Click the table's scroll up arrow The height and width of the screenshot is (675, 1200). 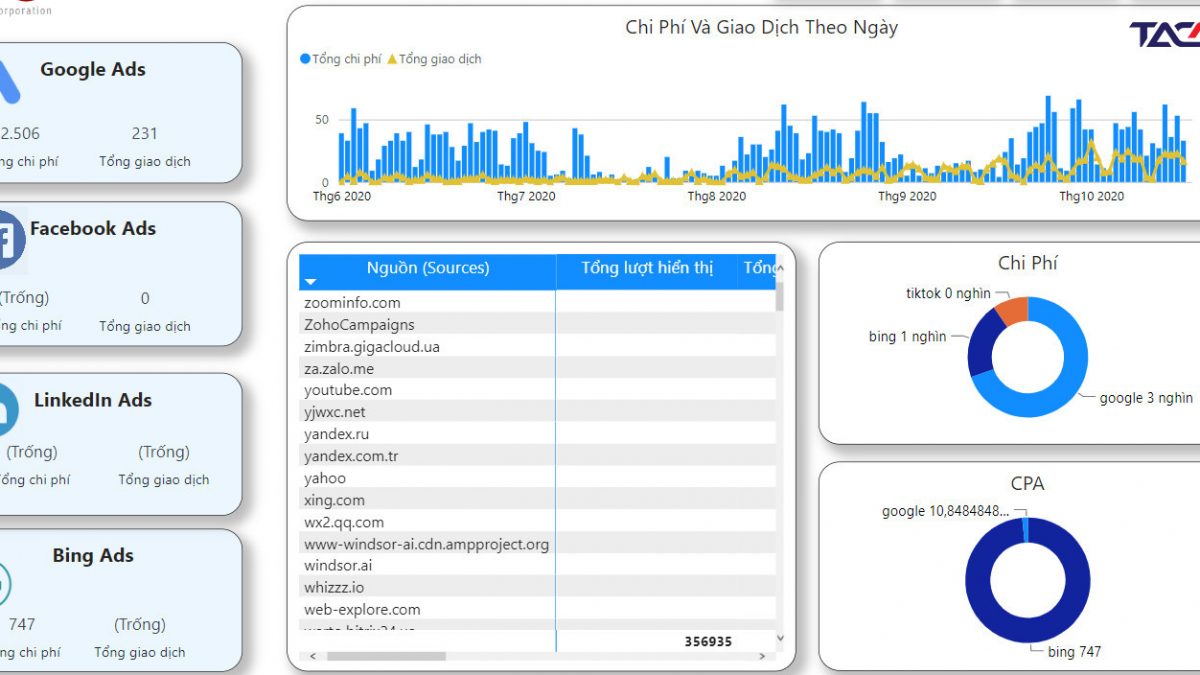pos(780,267)
